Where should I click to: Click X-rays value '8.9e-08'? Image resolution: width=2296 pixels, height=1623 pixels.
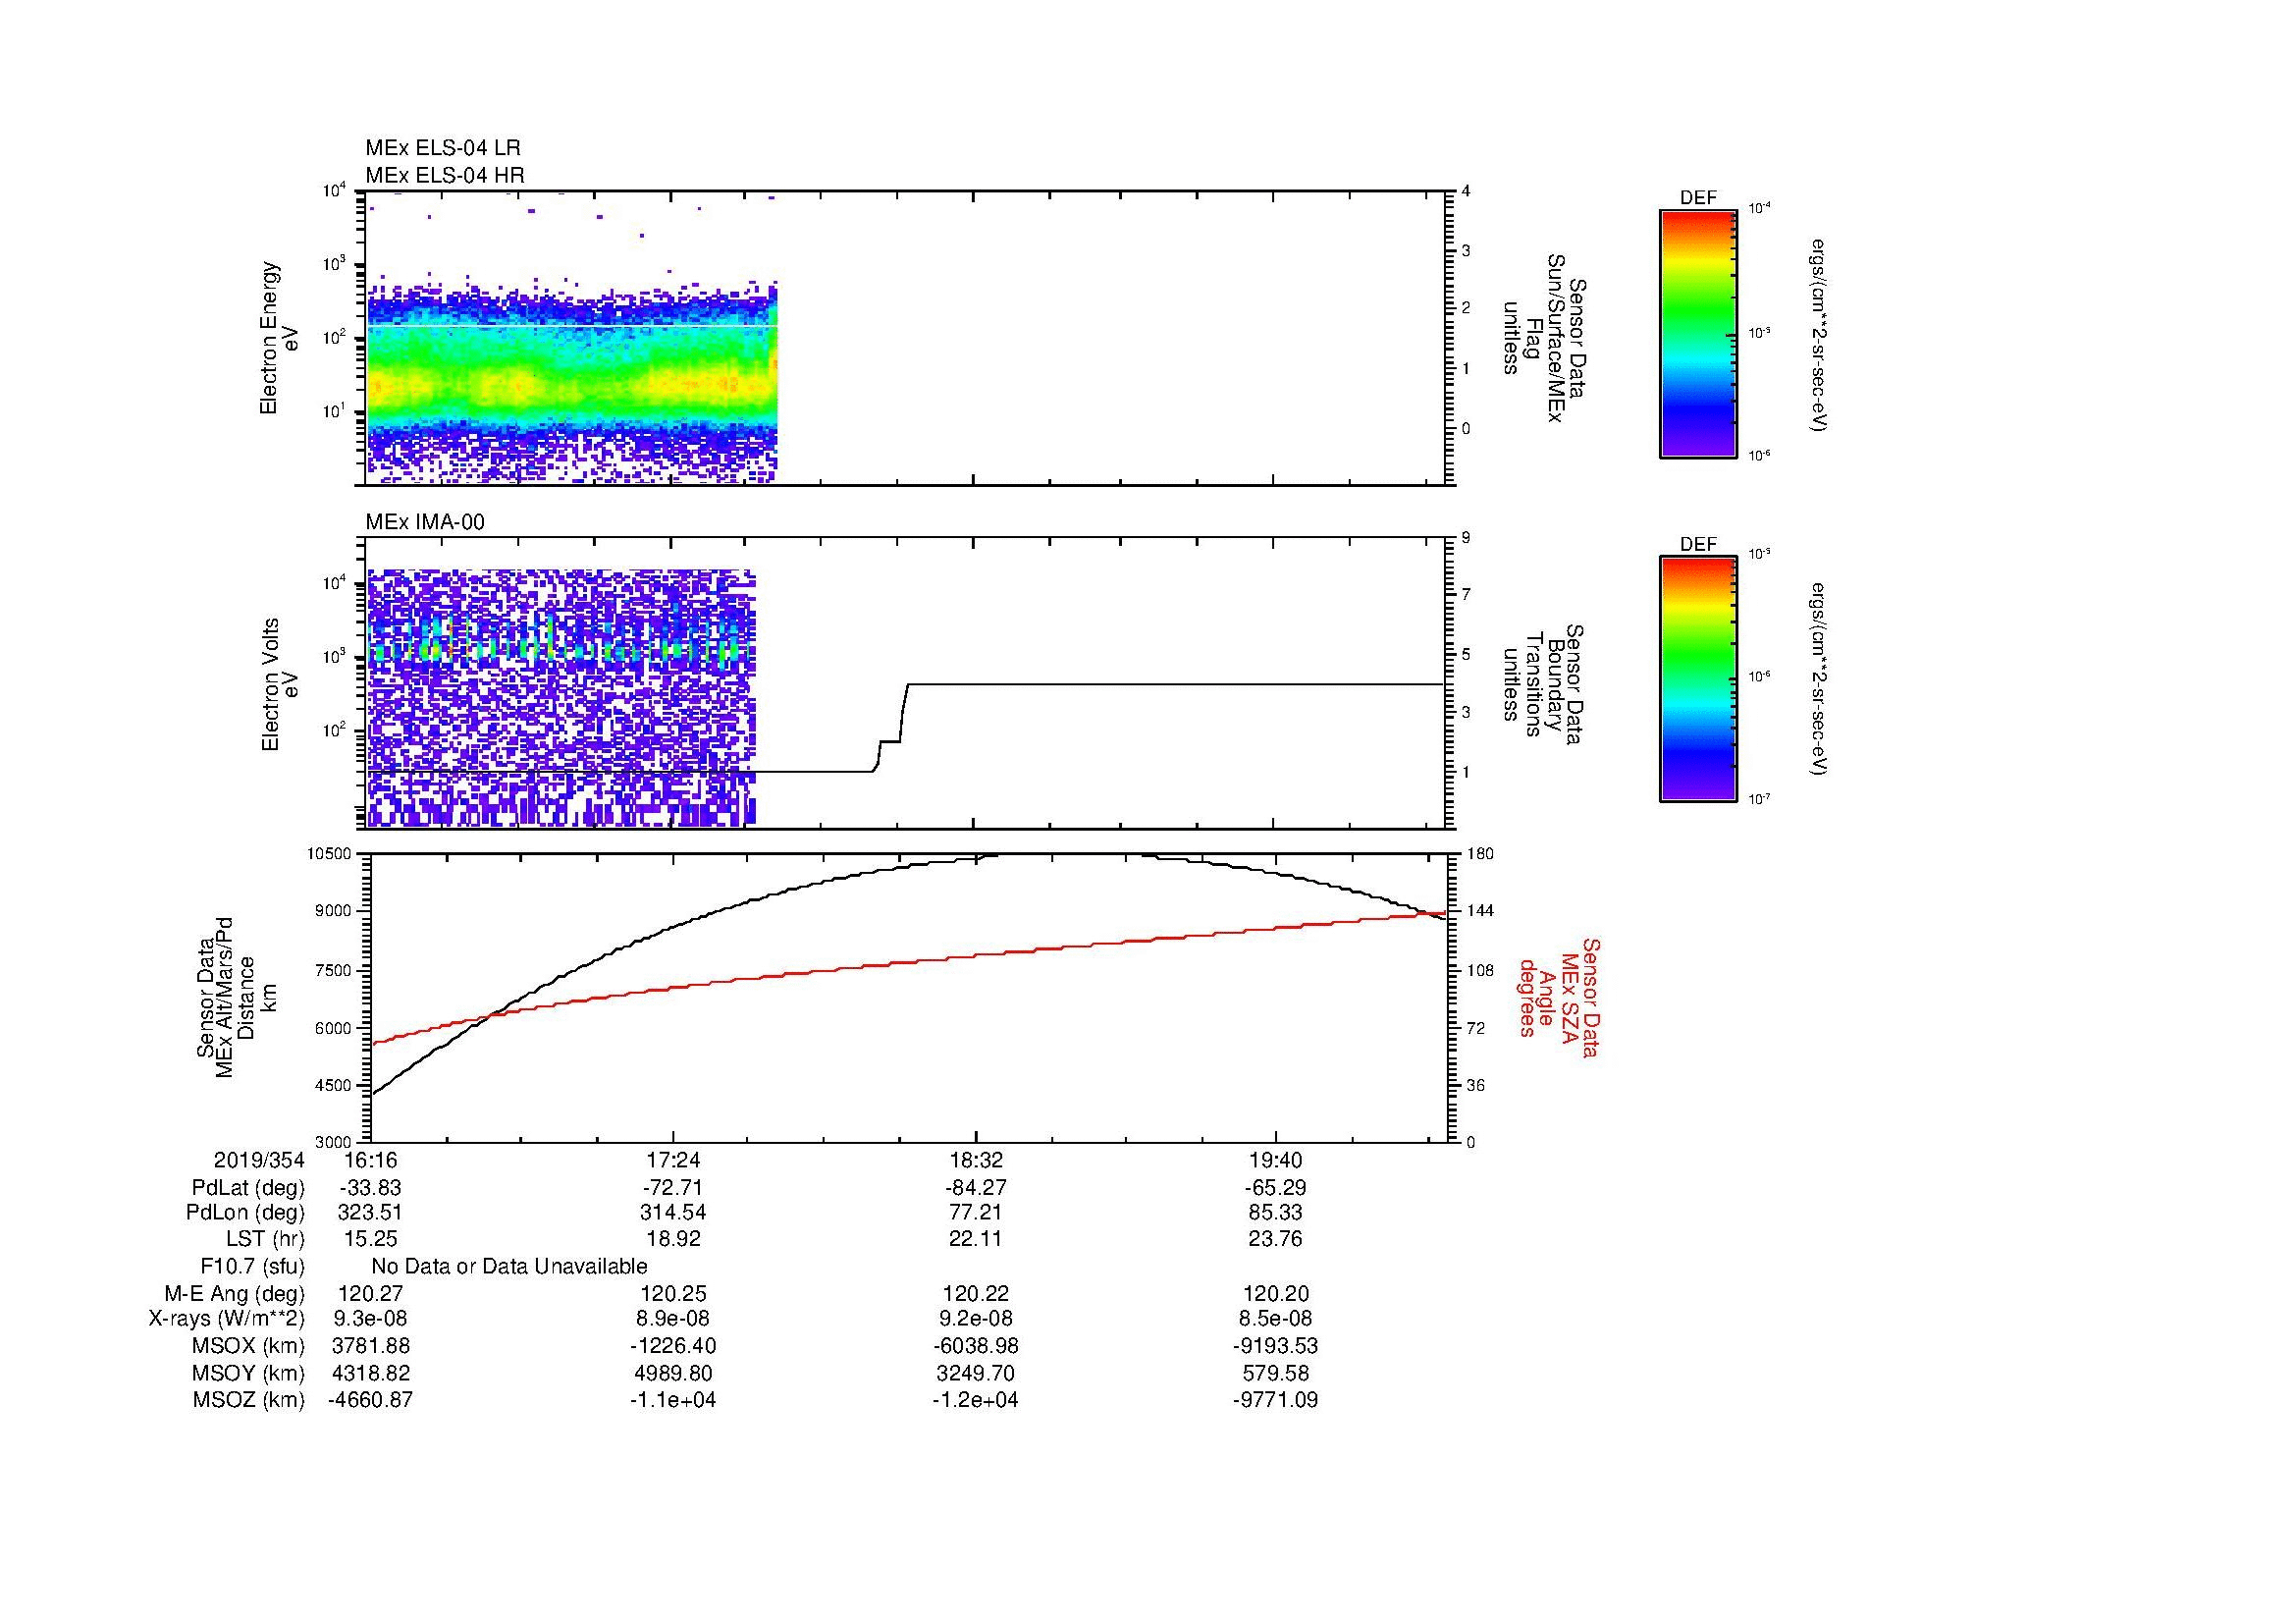pos(673,1319)
